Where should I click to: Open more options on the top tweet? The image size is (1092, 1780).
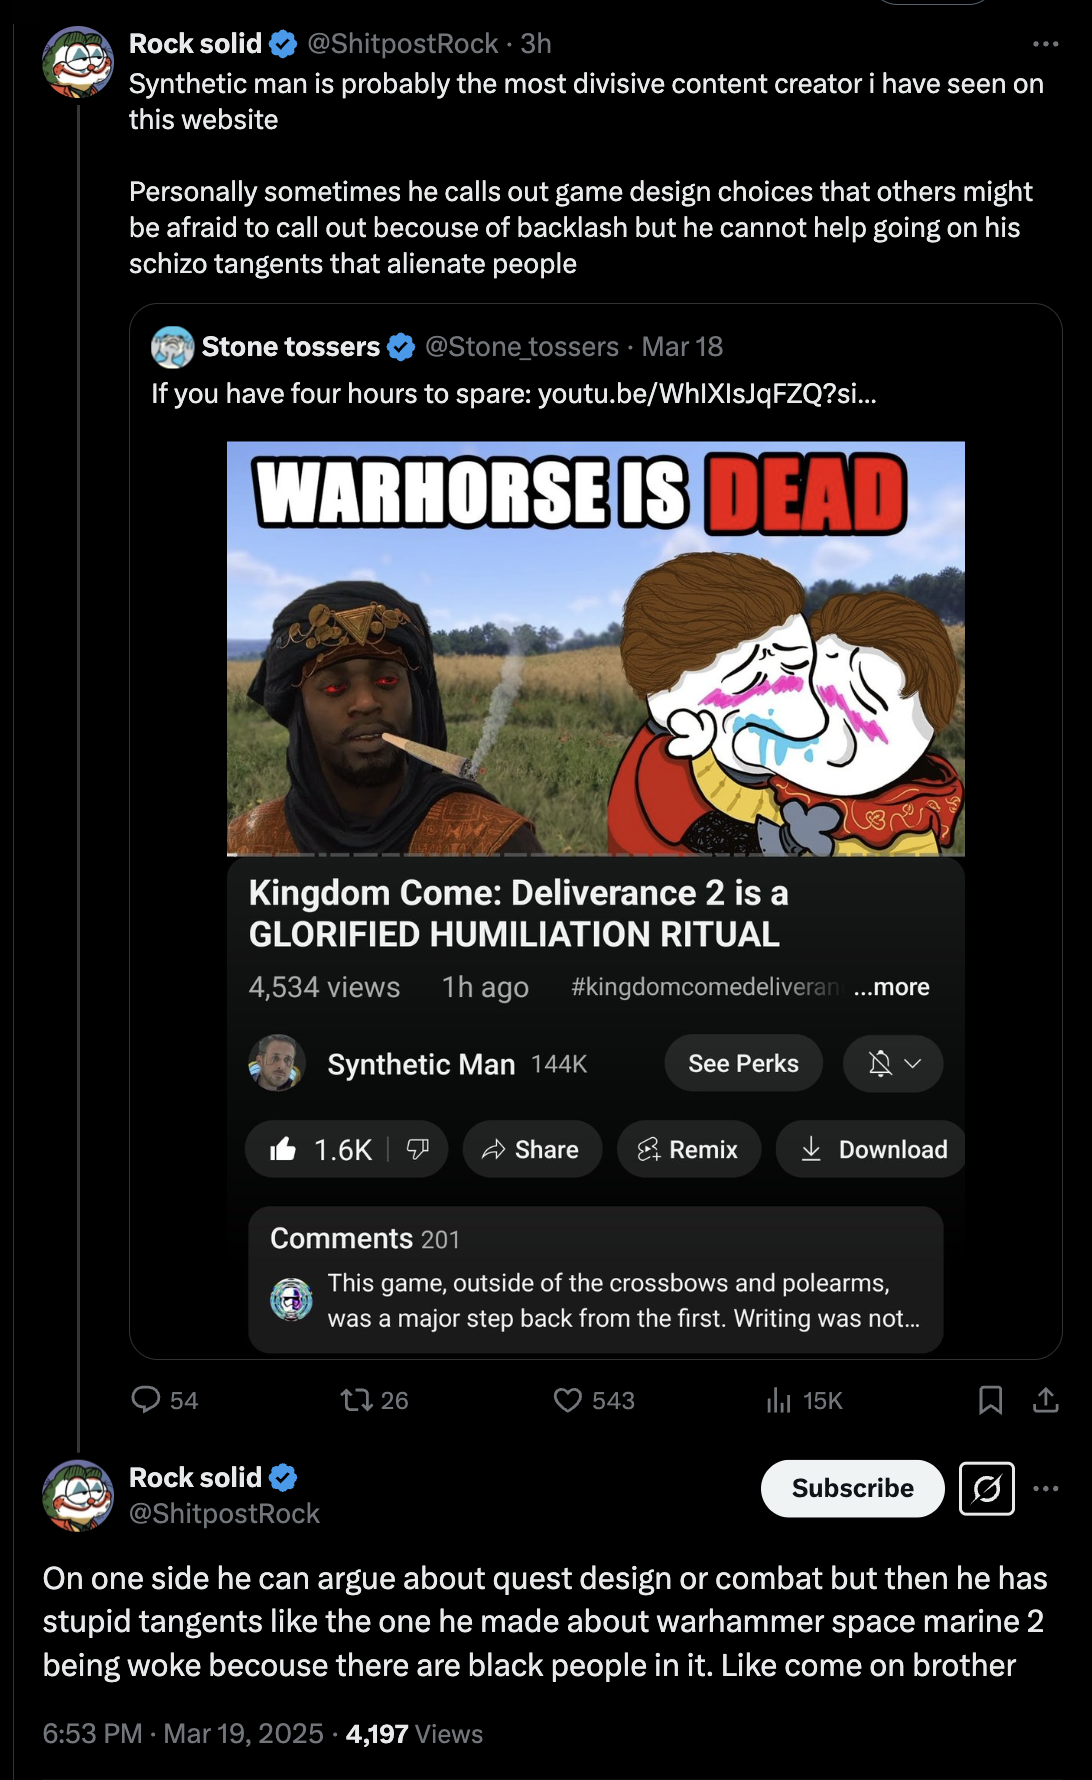pyautogui.click(x=1045, y=44)
